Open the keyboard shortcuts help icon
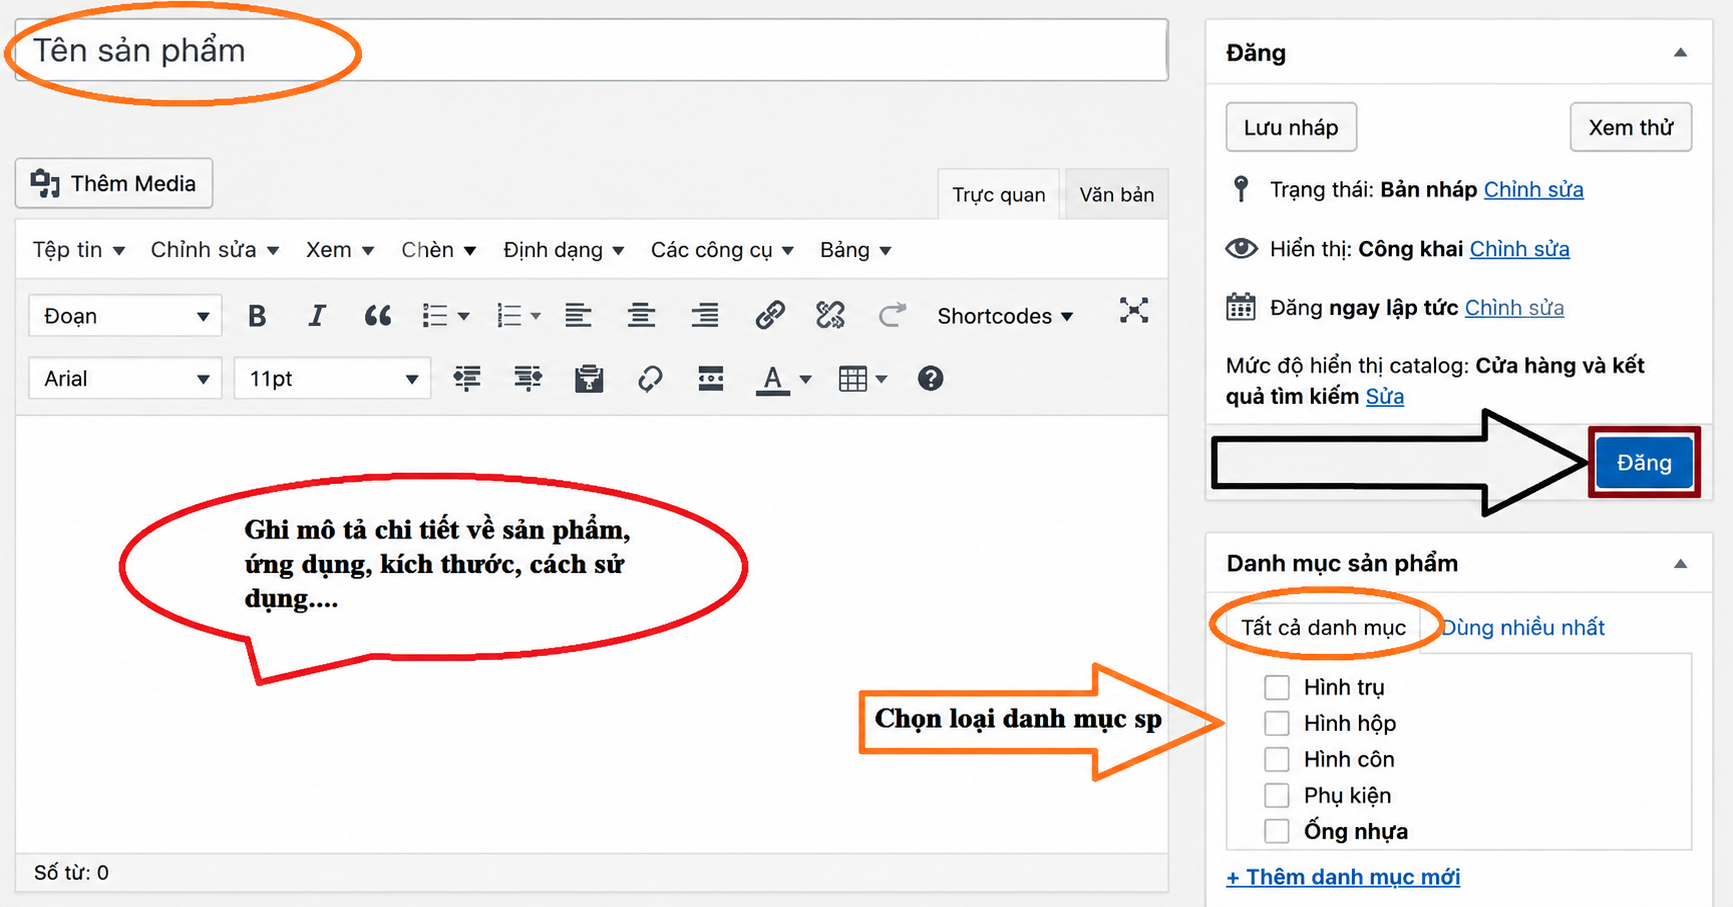Screen dimensions: 1733x907 (x=930, y=379)
